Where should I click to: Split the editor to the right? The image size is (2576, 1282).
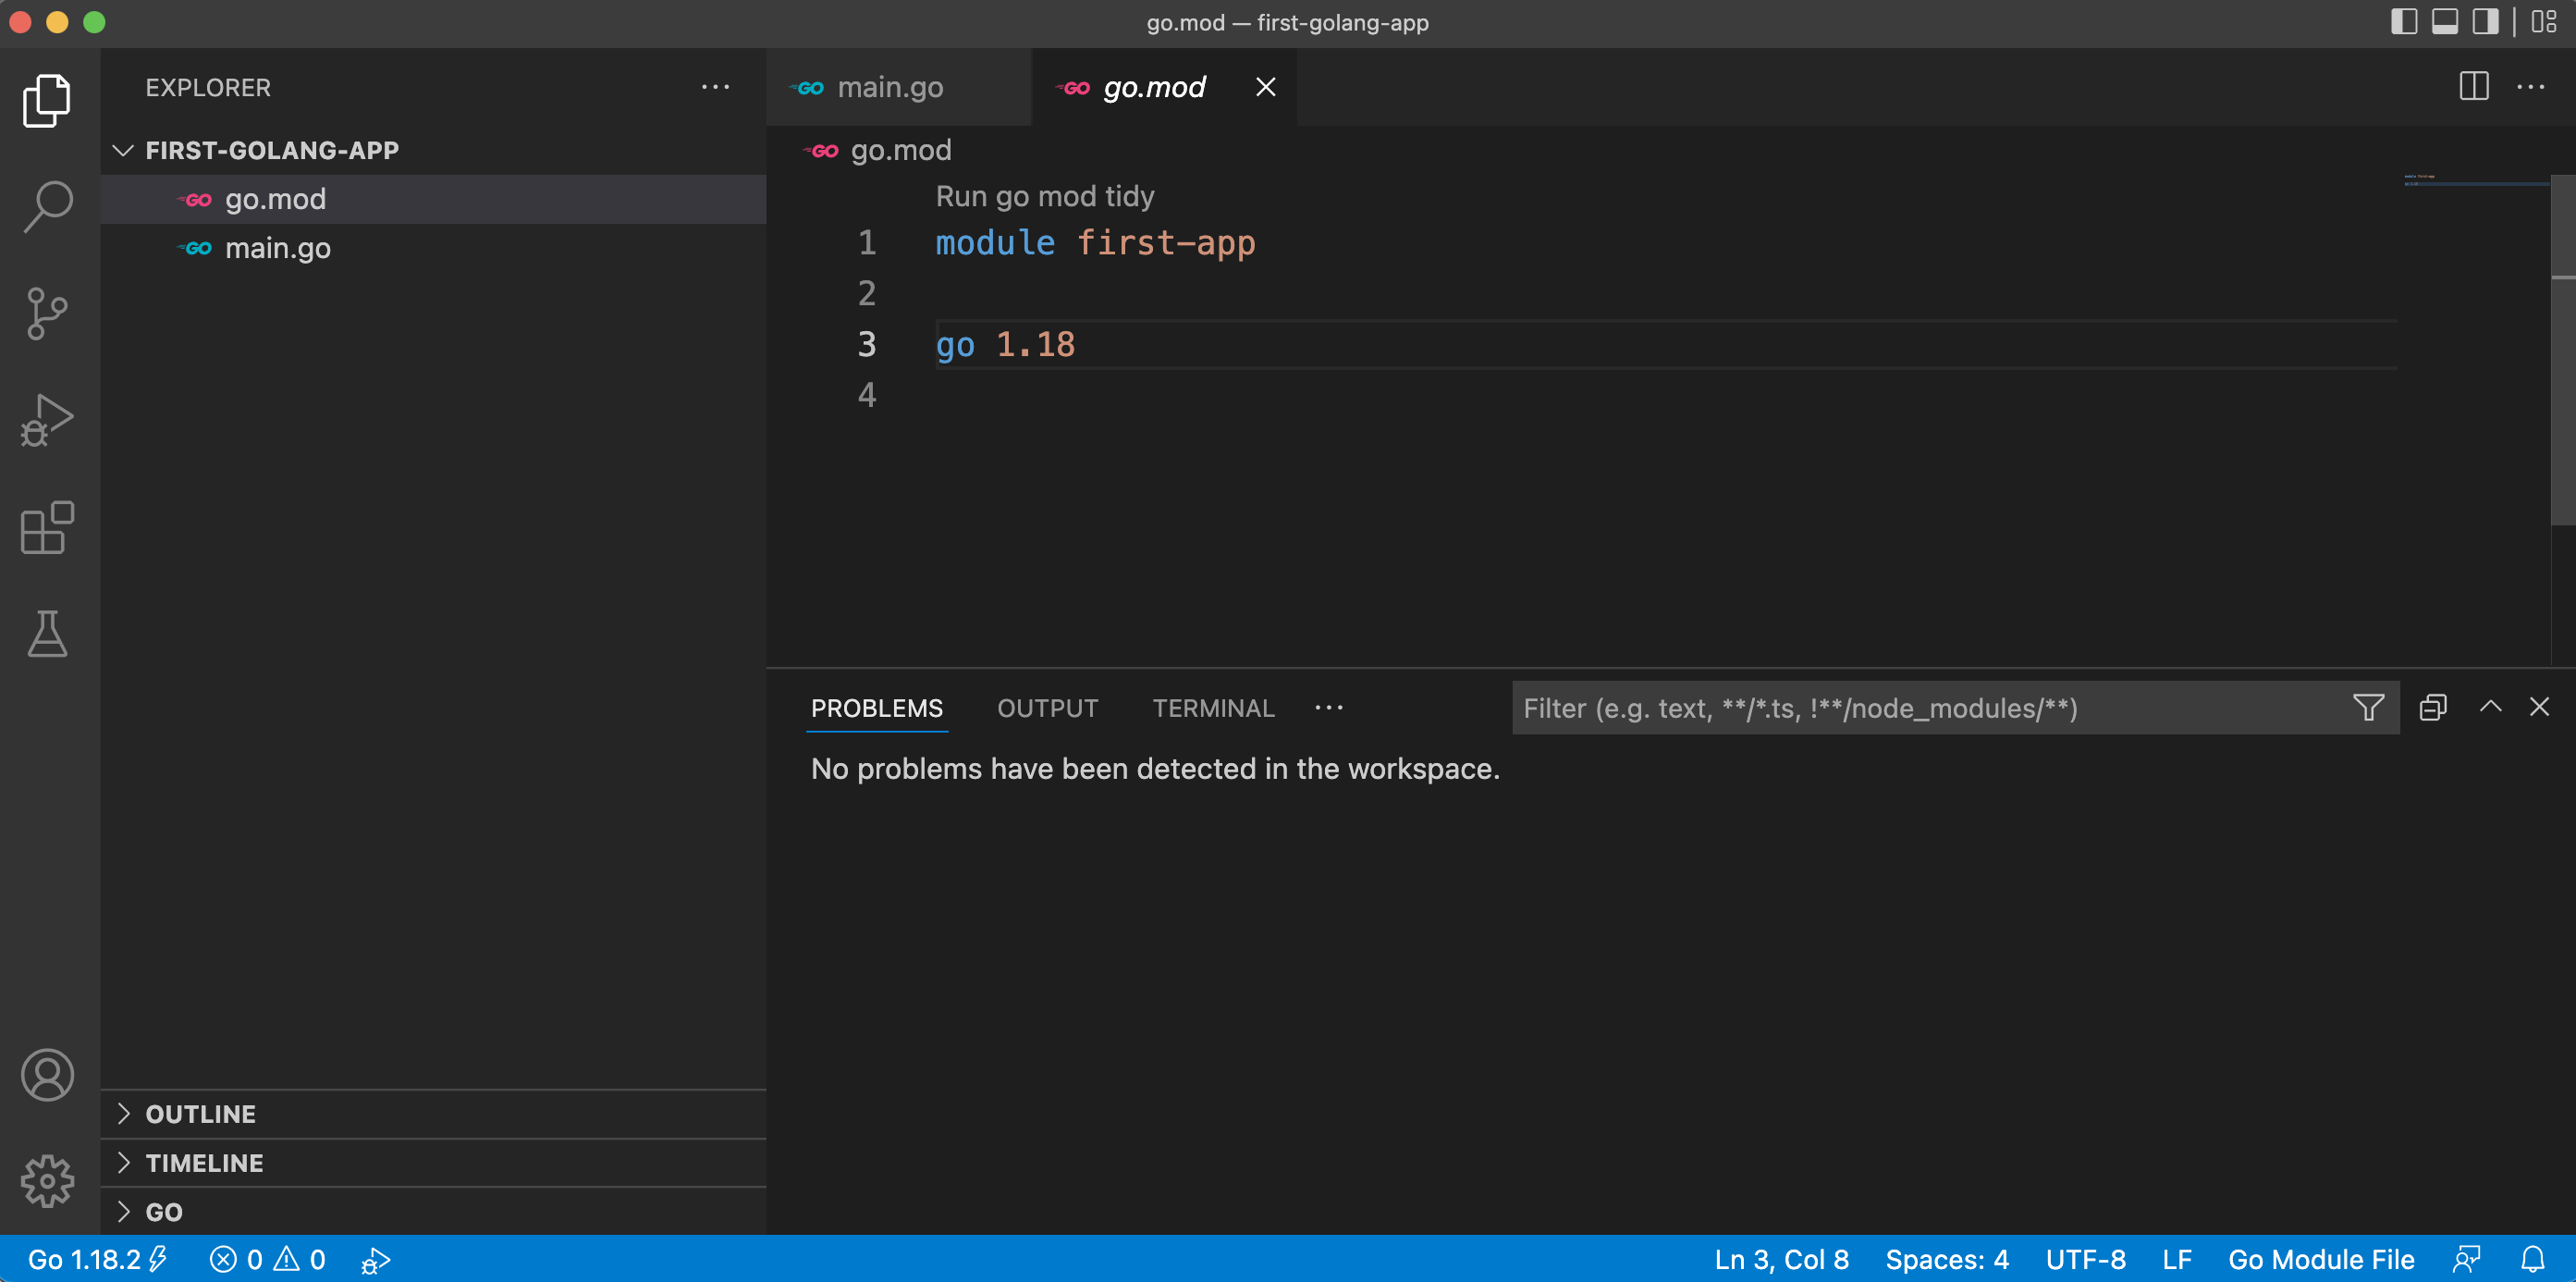point(2473,87)
